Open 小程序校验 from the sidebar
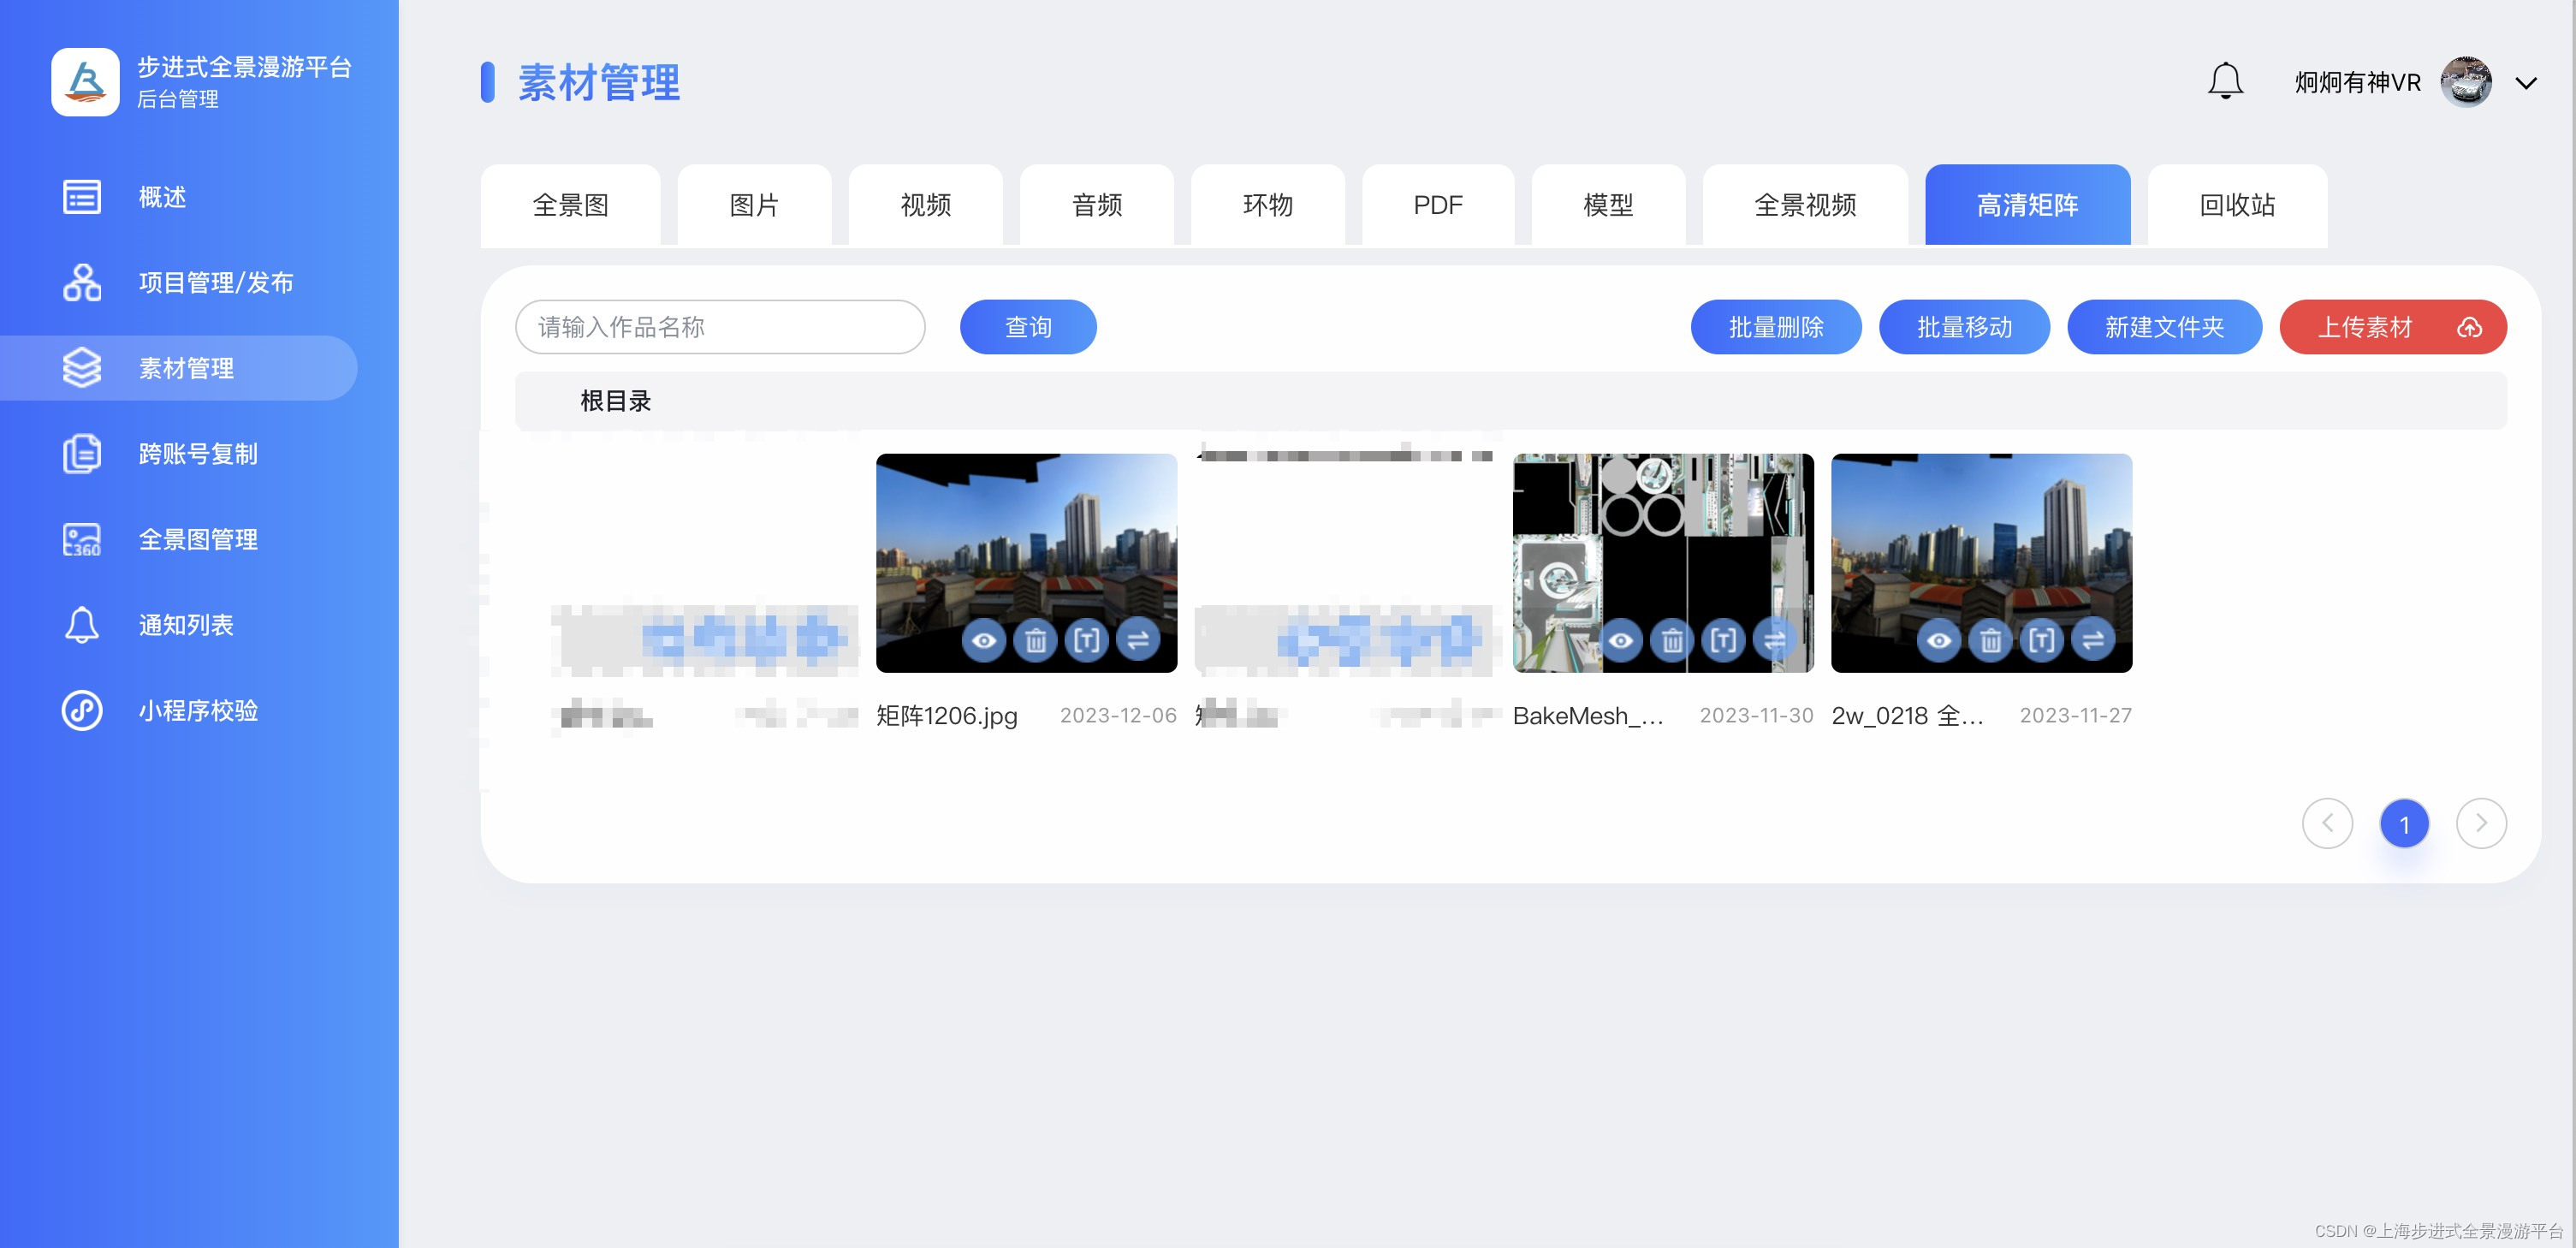2576x1248 pixels. (x=198, y=710)
